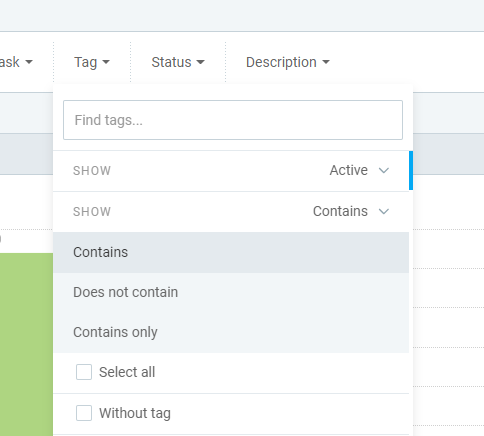
Task: Collapse the SHOW Contains dropdown row
Action: click(231, 212)
